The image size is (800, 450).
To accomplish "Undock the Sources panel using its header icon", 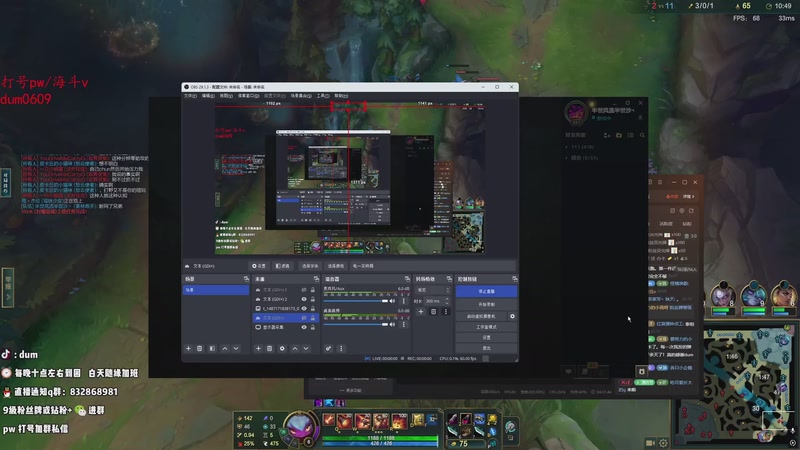I will 315,279.
